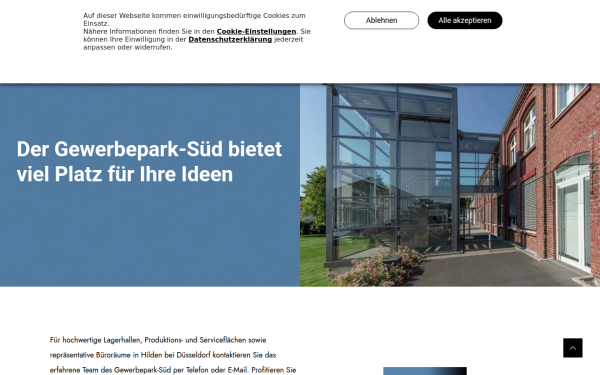
Task: Accept all cookies with Alle akzeptieren
Action: (x=465, y=20)
